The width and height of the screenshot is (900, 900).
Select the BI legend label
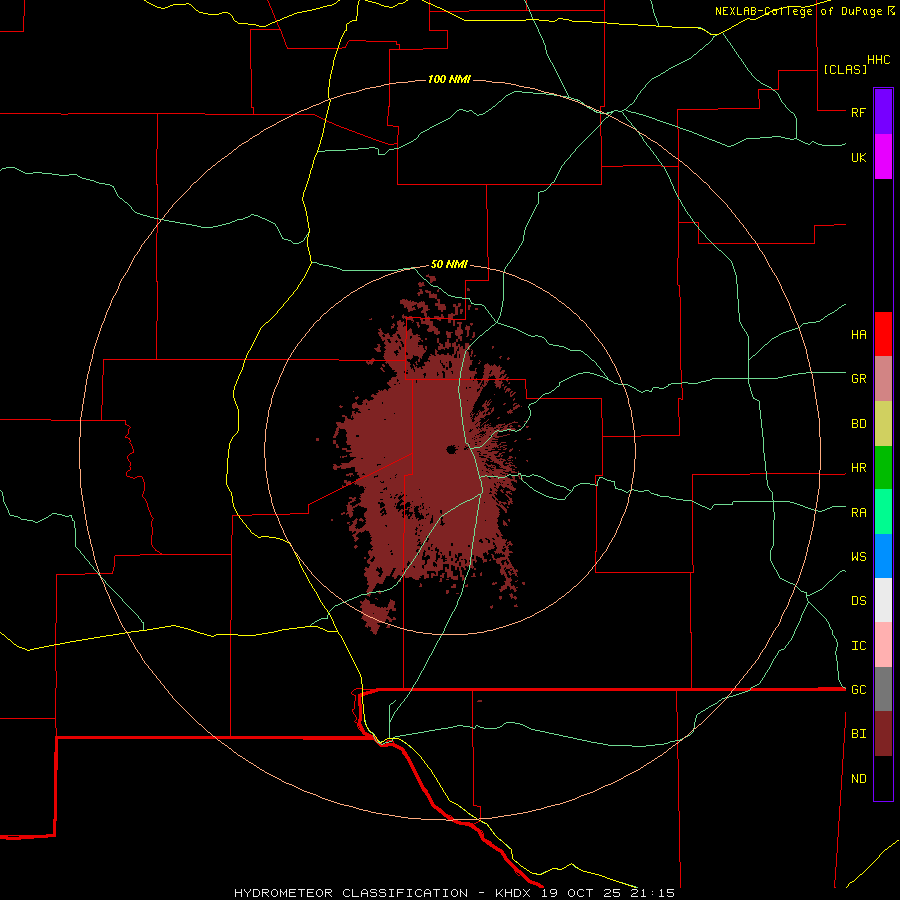(858, 734)
